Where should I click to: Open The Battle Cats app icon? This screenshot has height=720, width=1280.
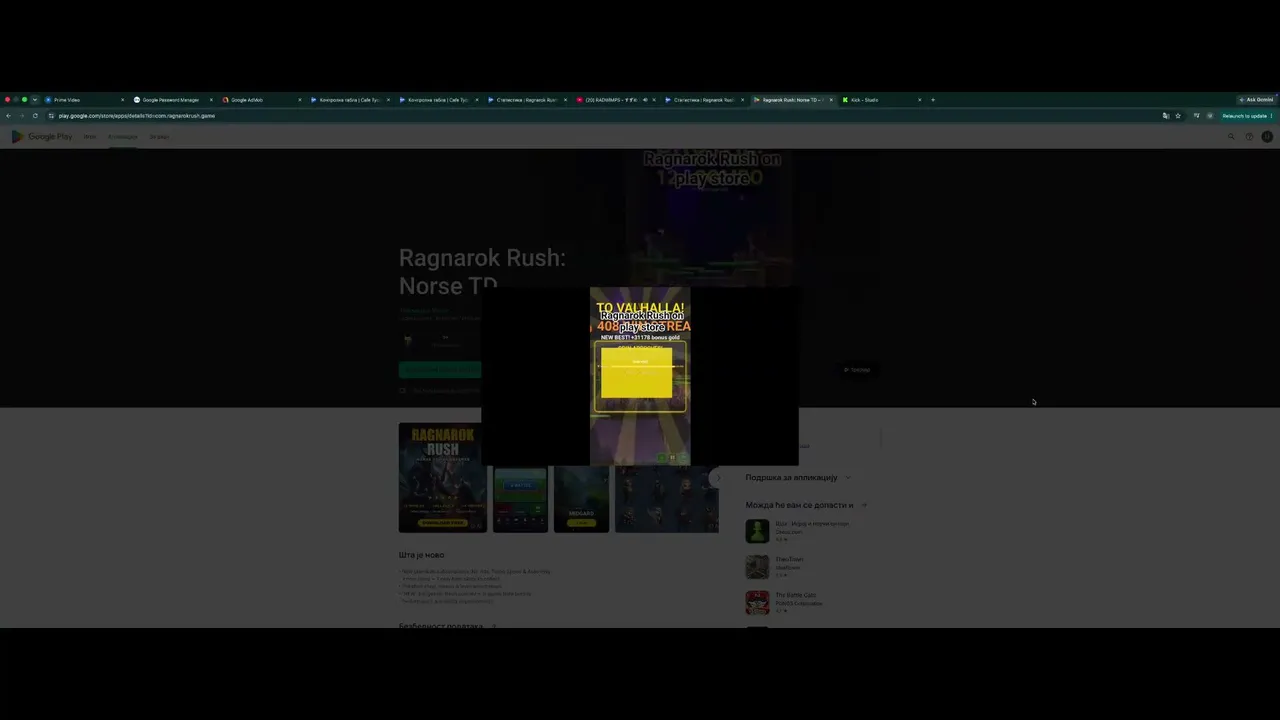(x=757, y=603)
